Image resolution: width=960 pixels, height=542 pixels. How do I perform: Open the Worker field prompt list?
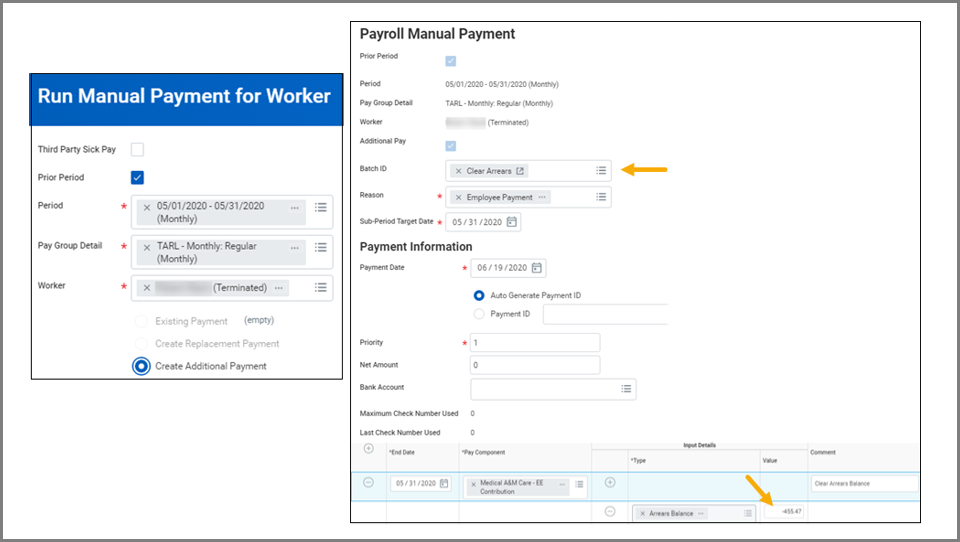[x=321, y=288]
